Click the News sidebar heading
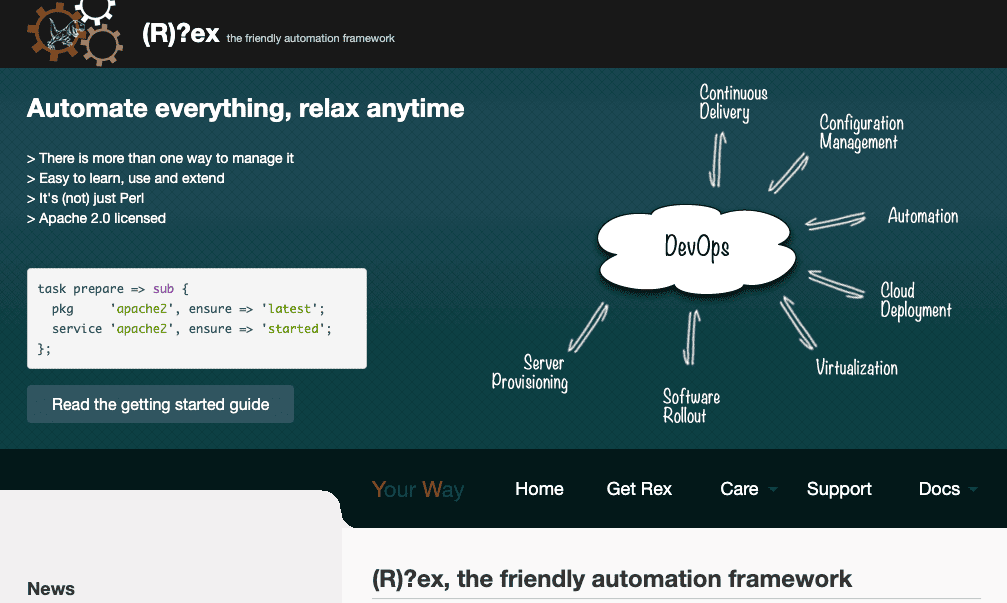The height and width of the screenshot is (603, 1007). point(51,589)
